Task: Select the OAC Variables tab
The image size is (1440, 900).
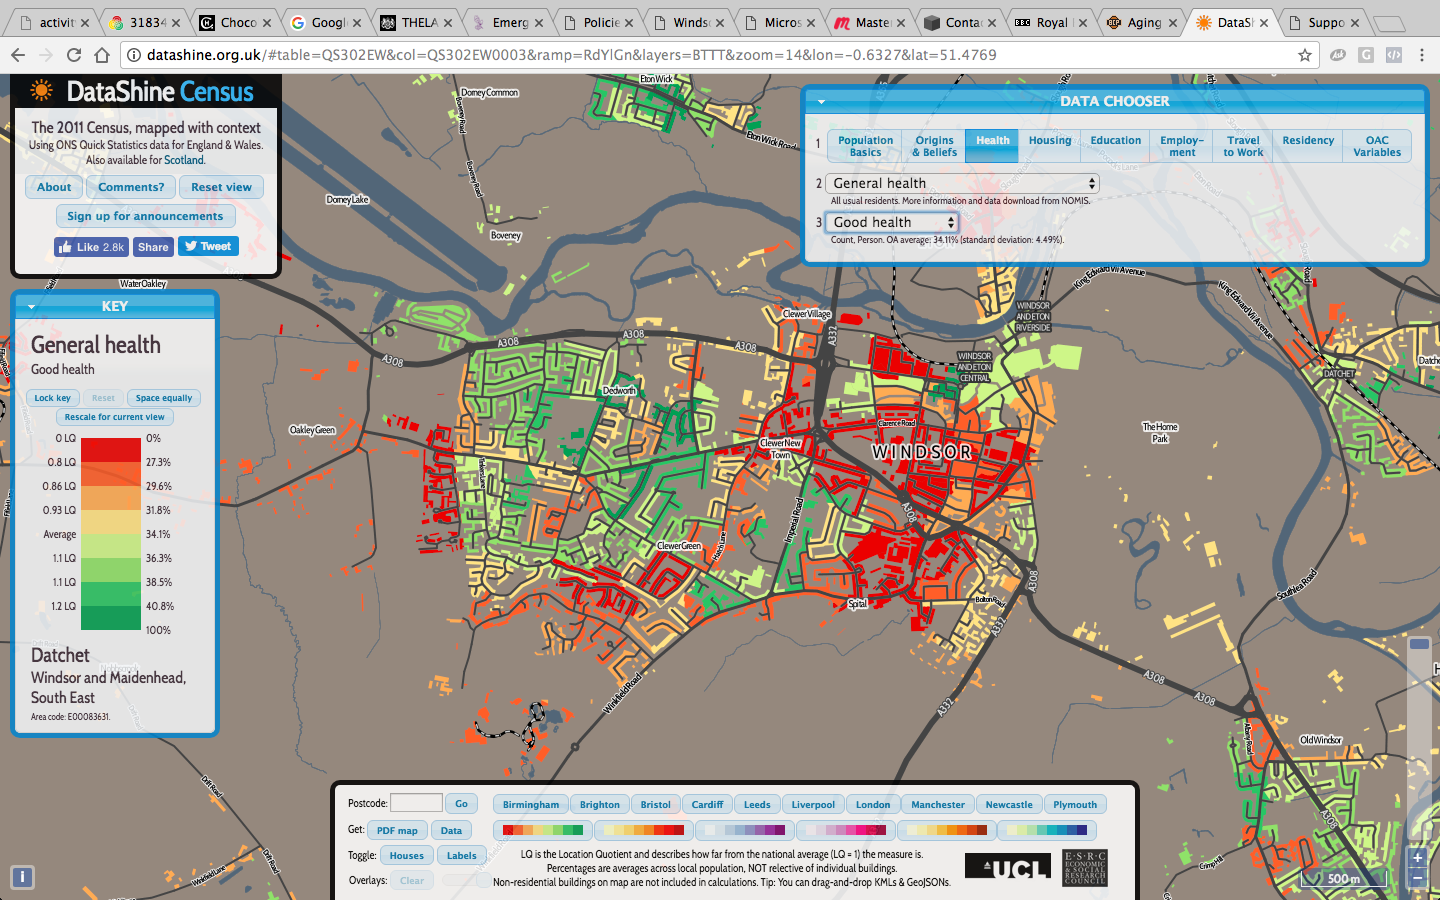Action: (x=1377, y=146)
